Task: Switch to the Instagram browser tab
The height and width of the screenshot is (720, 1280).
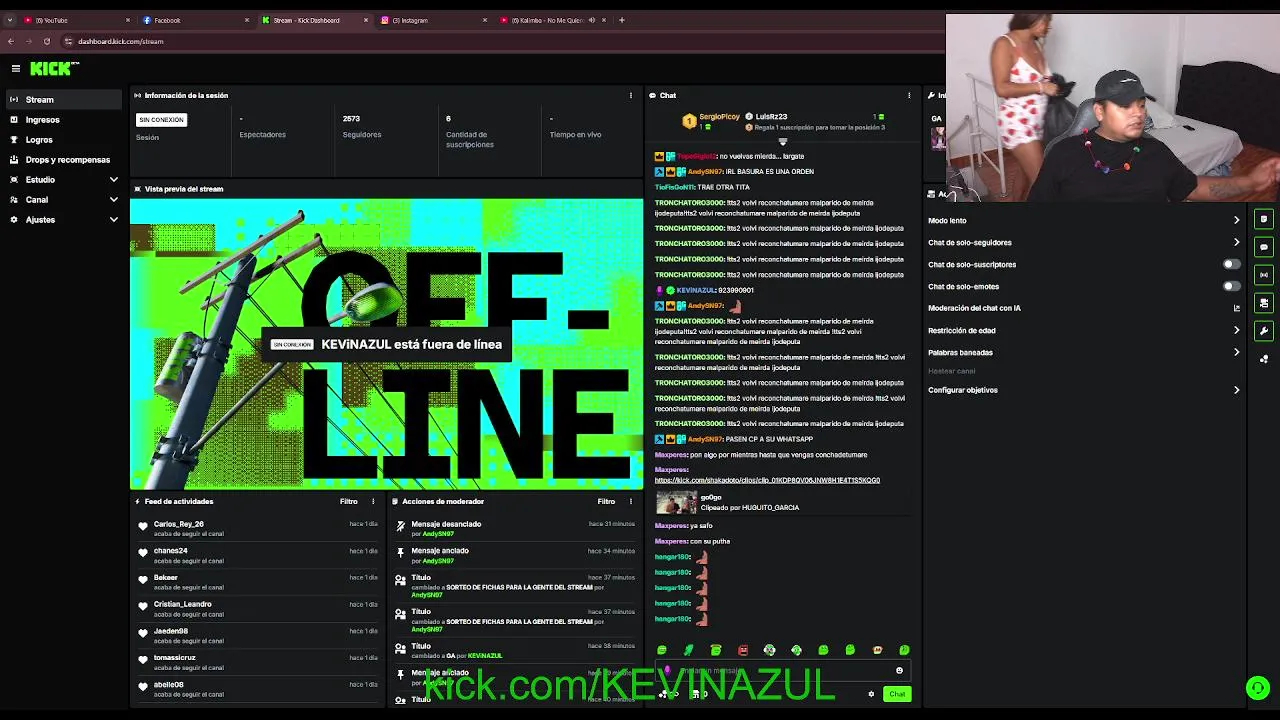Action: click(433, 20)
